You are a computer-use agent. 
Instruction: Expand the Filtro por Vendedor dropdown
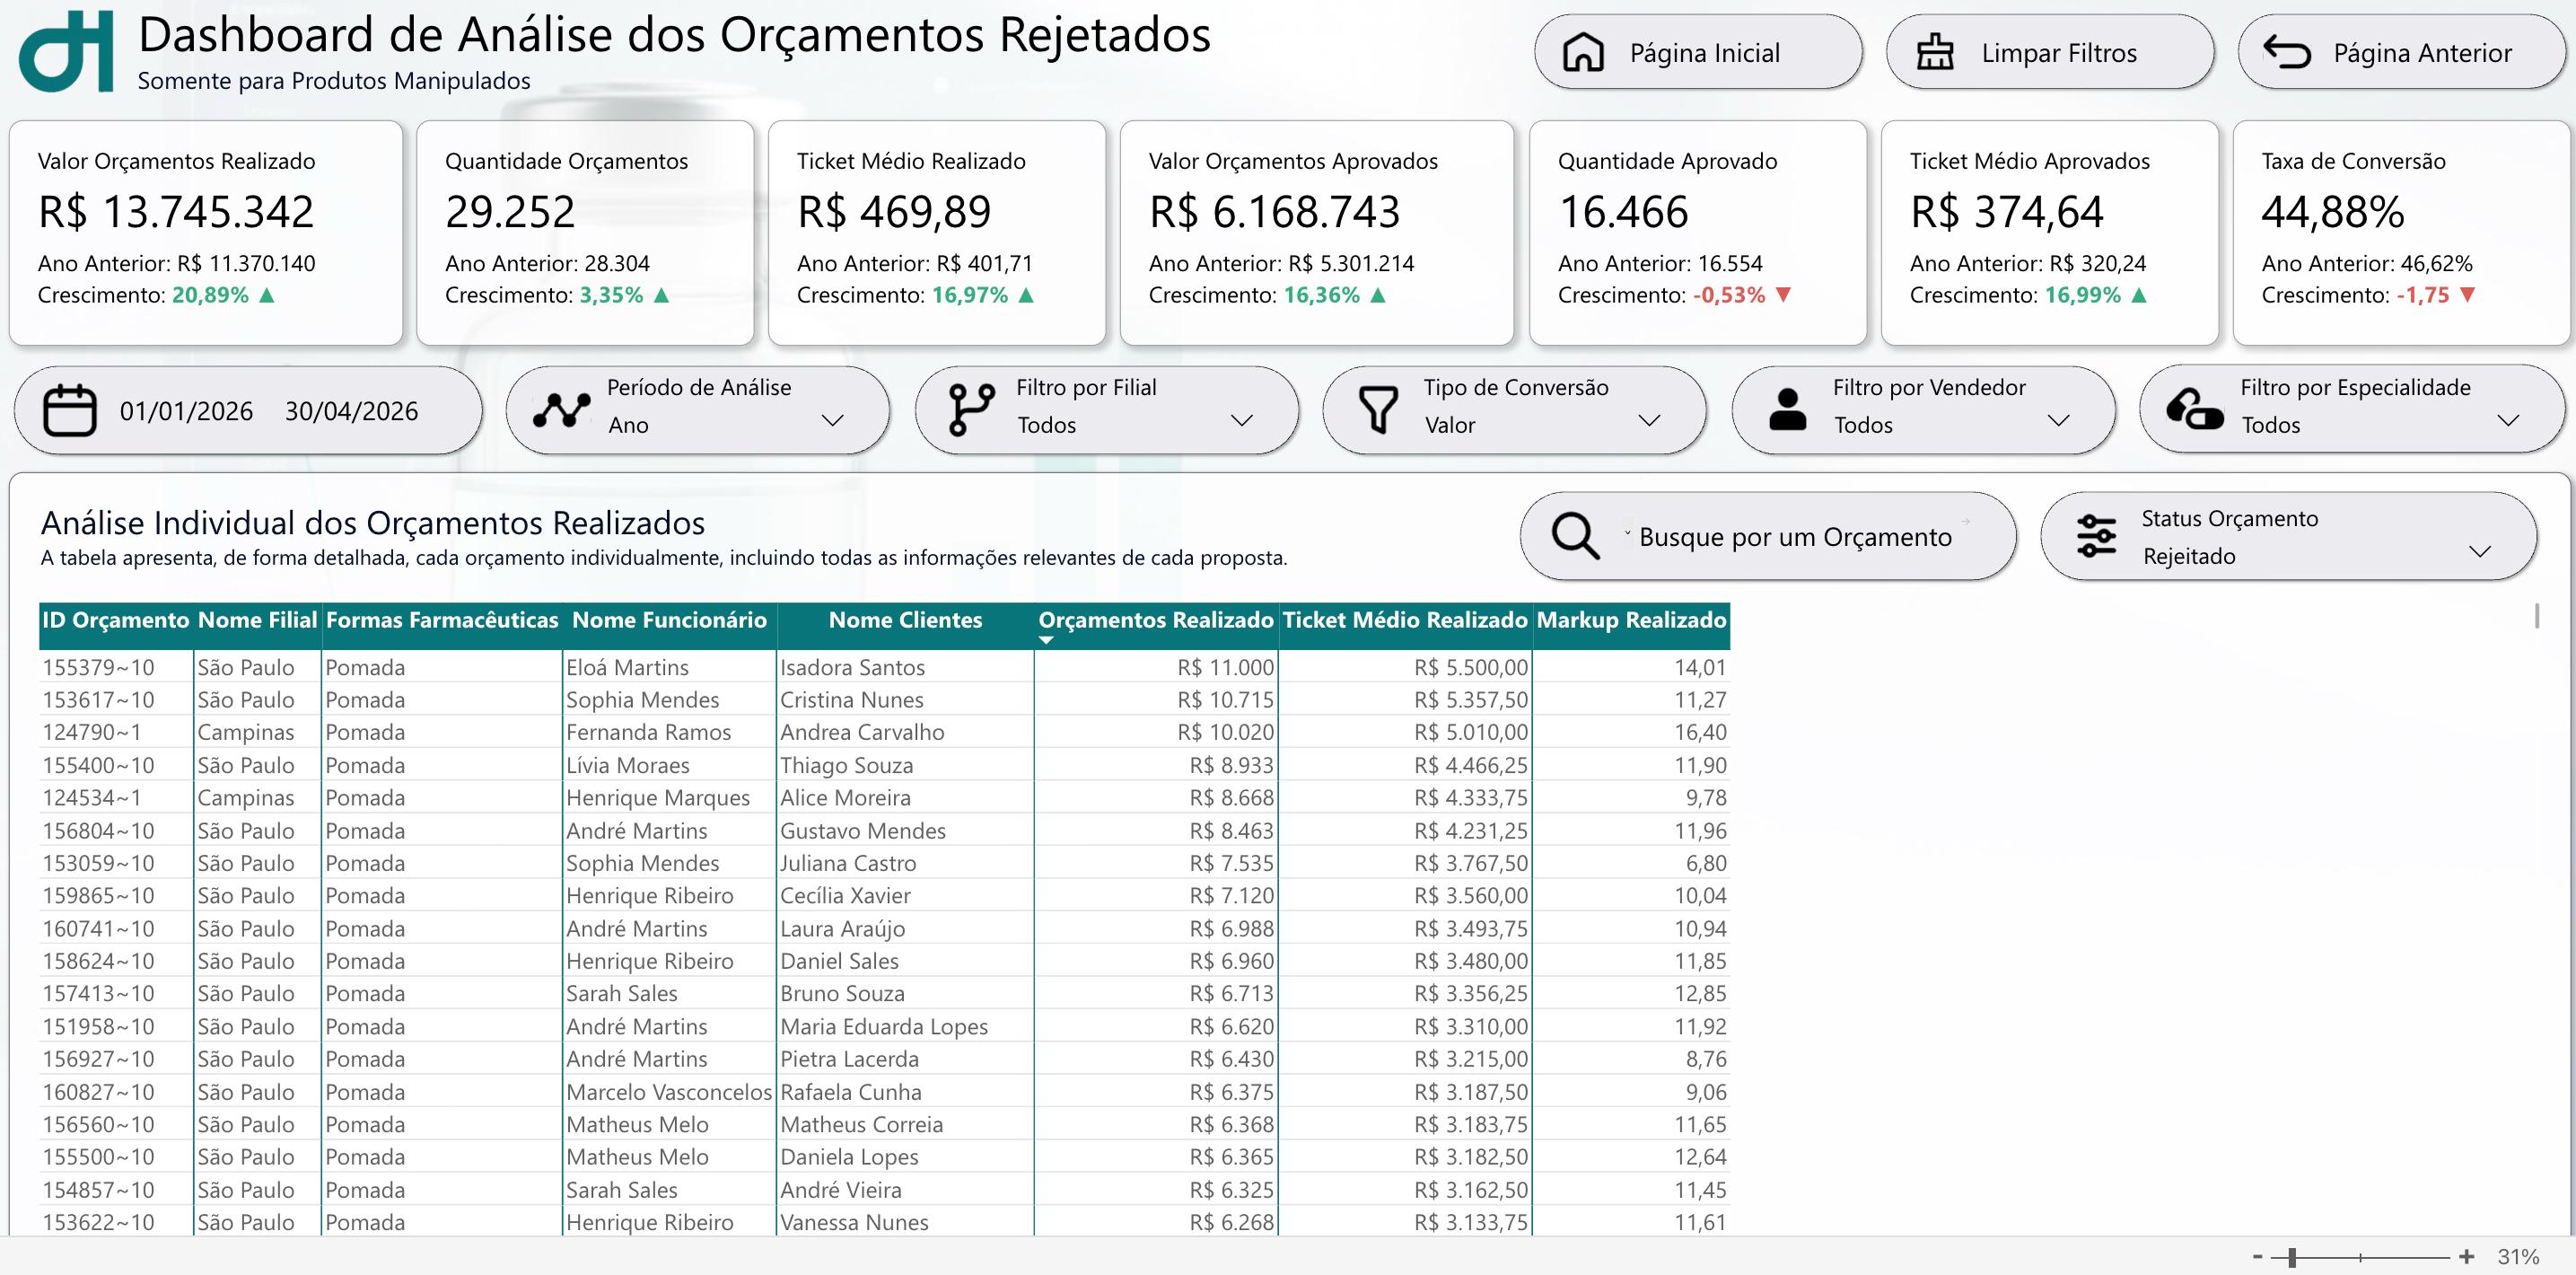(x=2058, y=421)
